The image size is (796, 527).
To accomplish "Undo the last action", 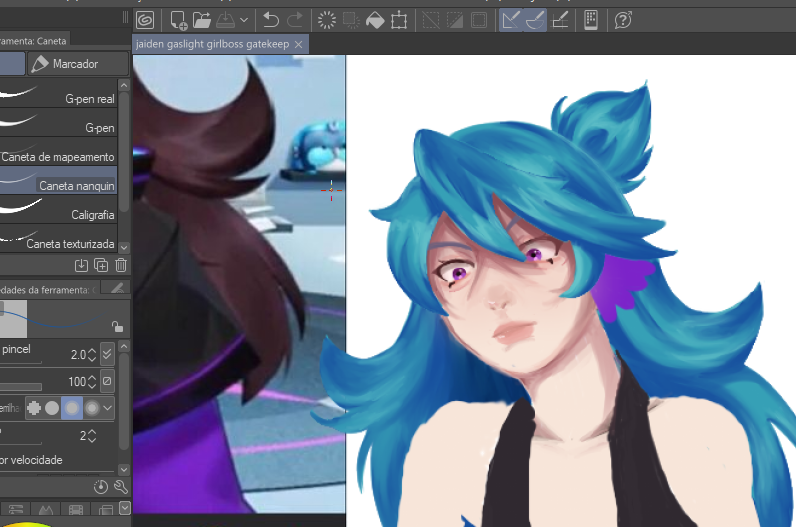I will tap(271, 20).
